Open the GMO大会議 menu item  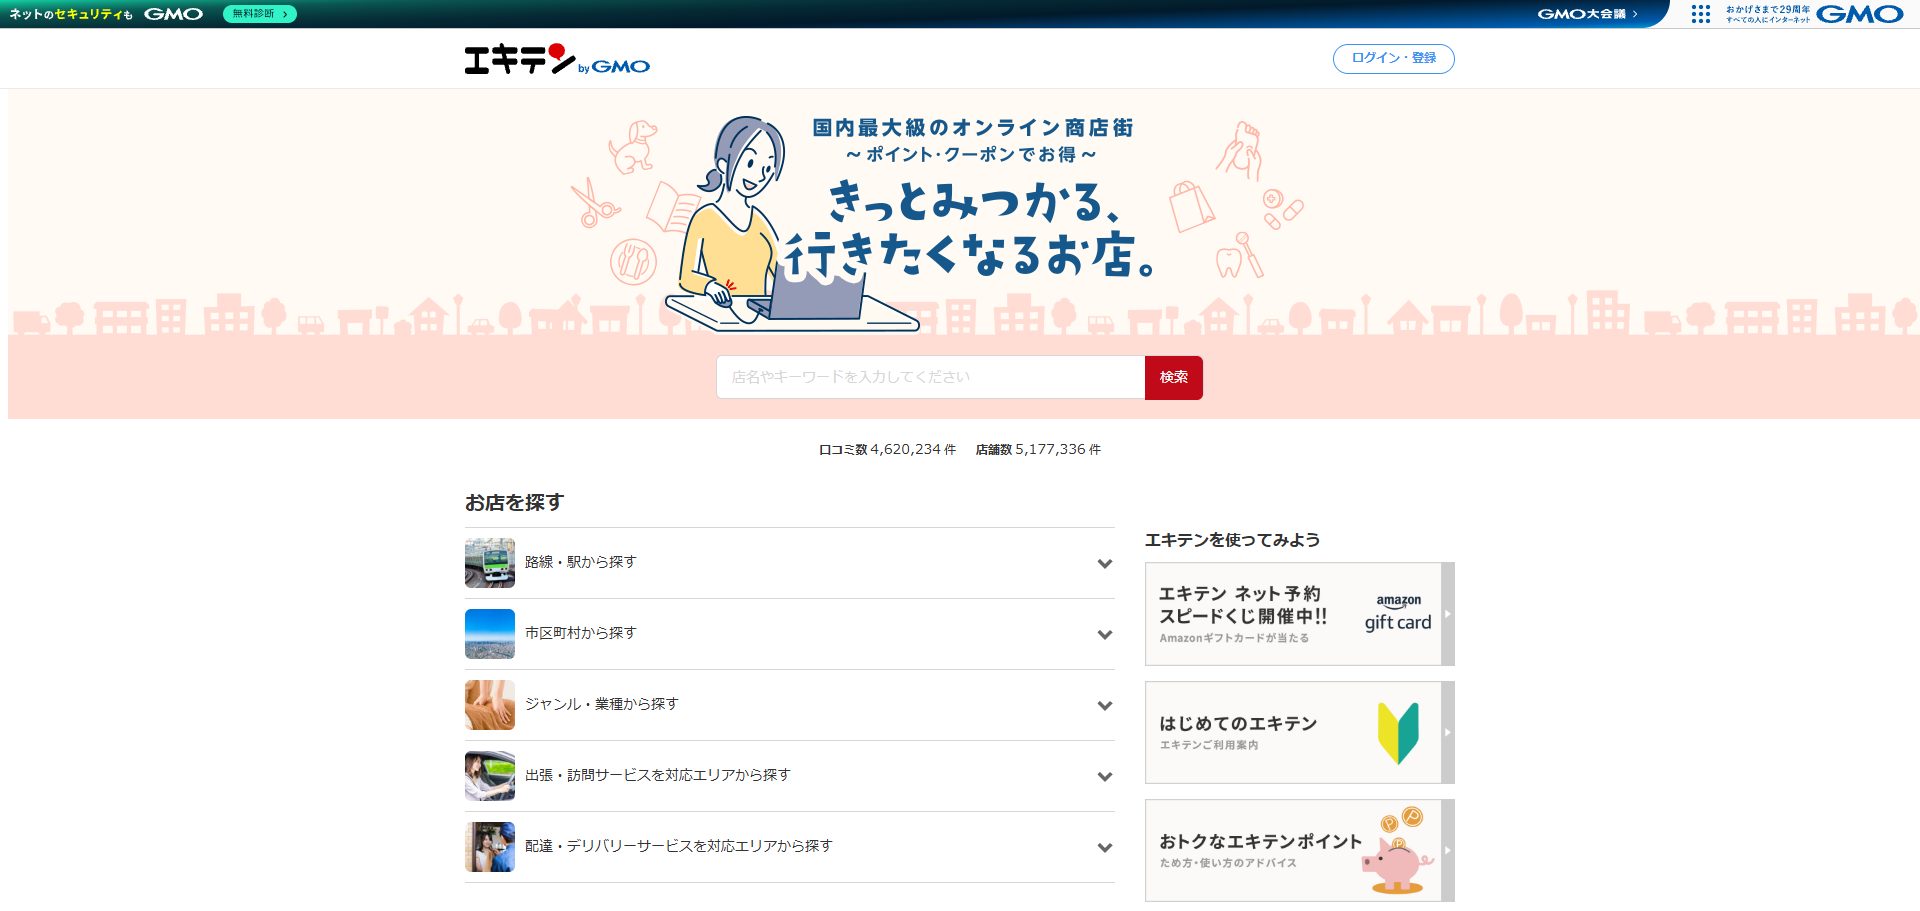pyautogui.click(x=1587, y=15)
